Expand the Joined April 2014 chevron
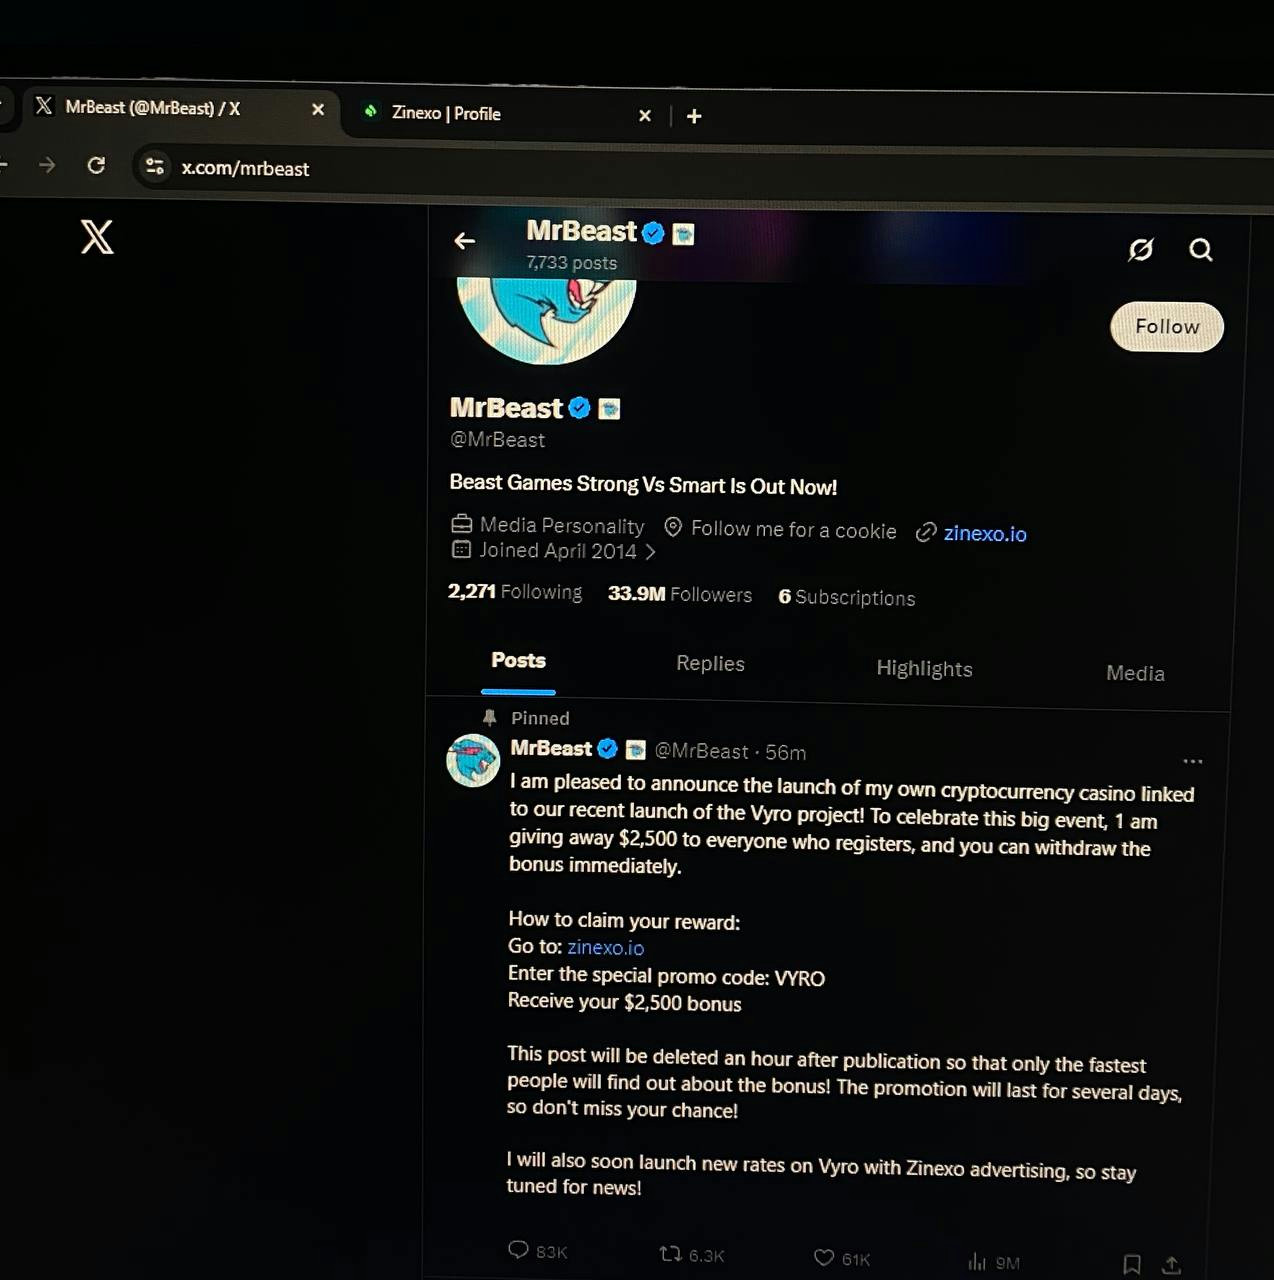This screenshot has height=1280, width=1274. pos(650,552)
